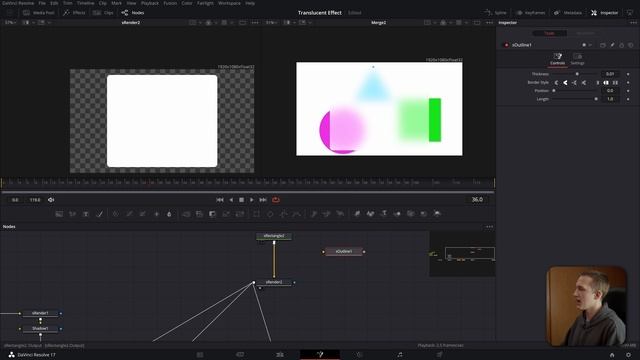Open right viewer three-dot options menu
This screenshot has height=360, width=640.
tap(489, 23)
